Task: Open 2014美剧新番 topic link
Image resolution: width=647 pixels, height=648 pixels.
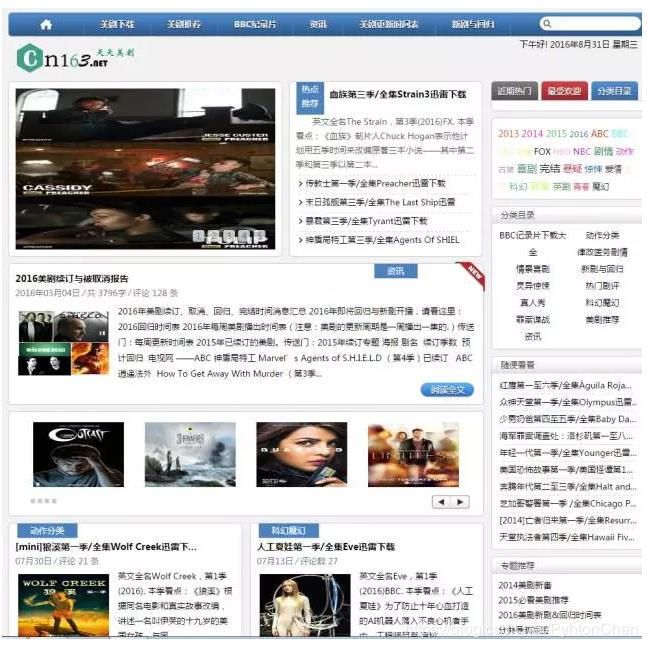Action: [x=525, y=586]
